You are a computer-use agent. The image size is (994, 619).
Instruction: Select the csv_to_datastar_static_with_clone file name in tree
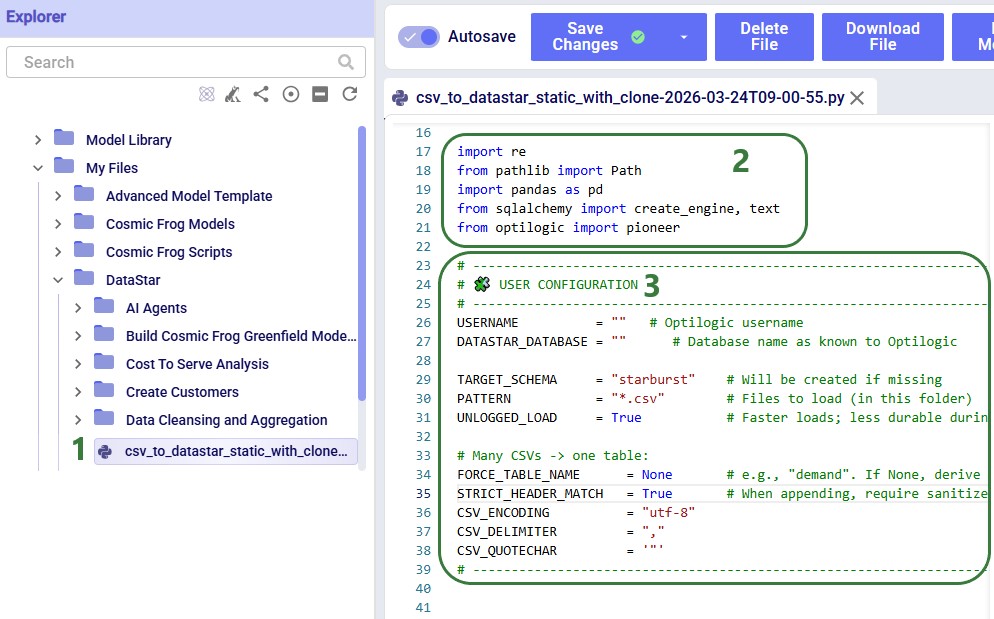click(x=236, y=451)
